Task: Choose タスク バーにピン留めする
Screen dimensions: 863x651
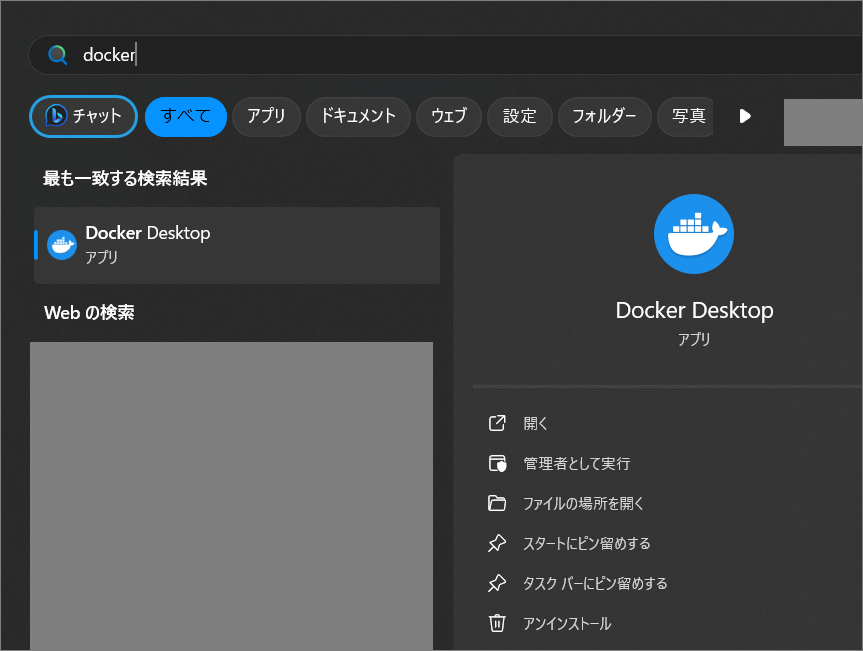Action: coord(595,583)
